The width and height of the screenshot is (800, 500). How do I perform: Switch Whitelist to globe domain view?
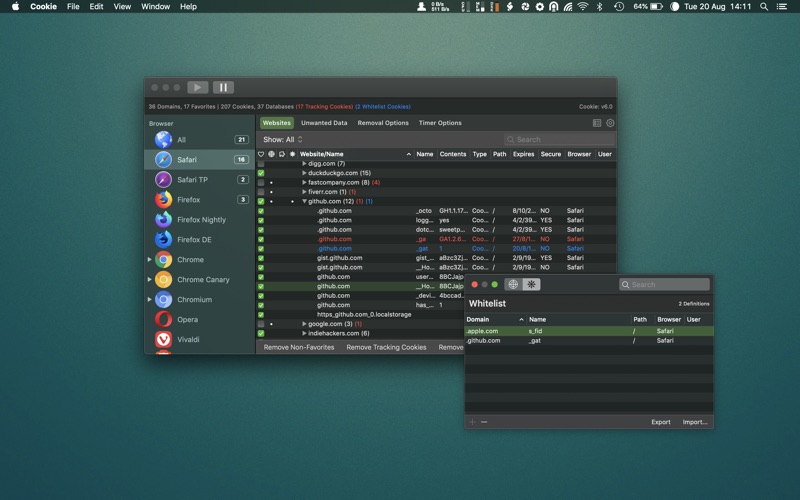(513, 284)
